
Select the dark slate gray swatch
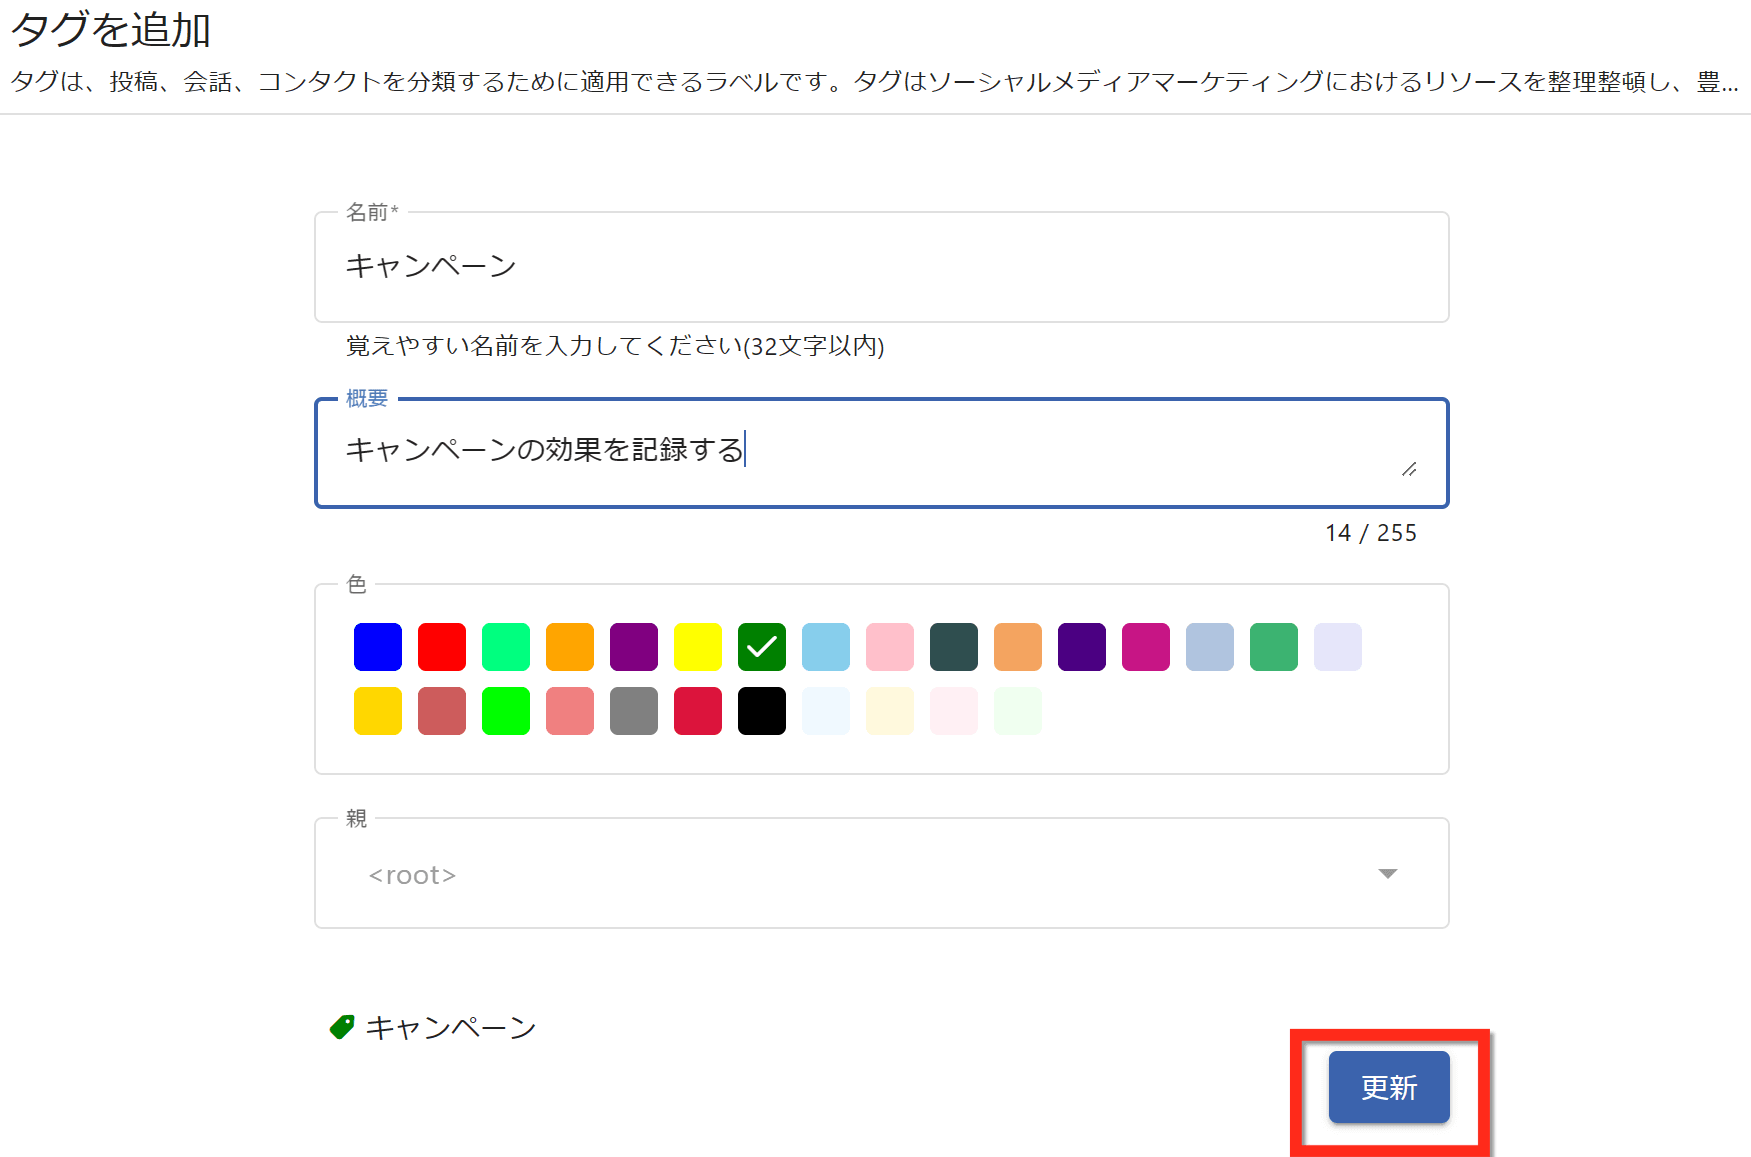(954, 647)
